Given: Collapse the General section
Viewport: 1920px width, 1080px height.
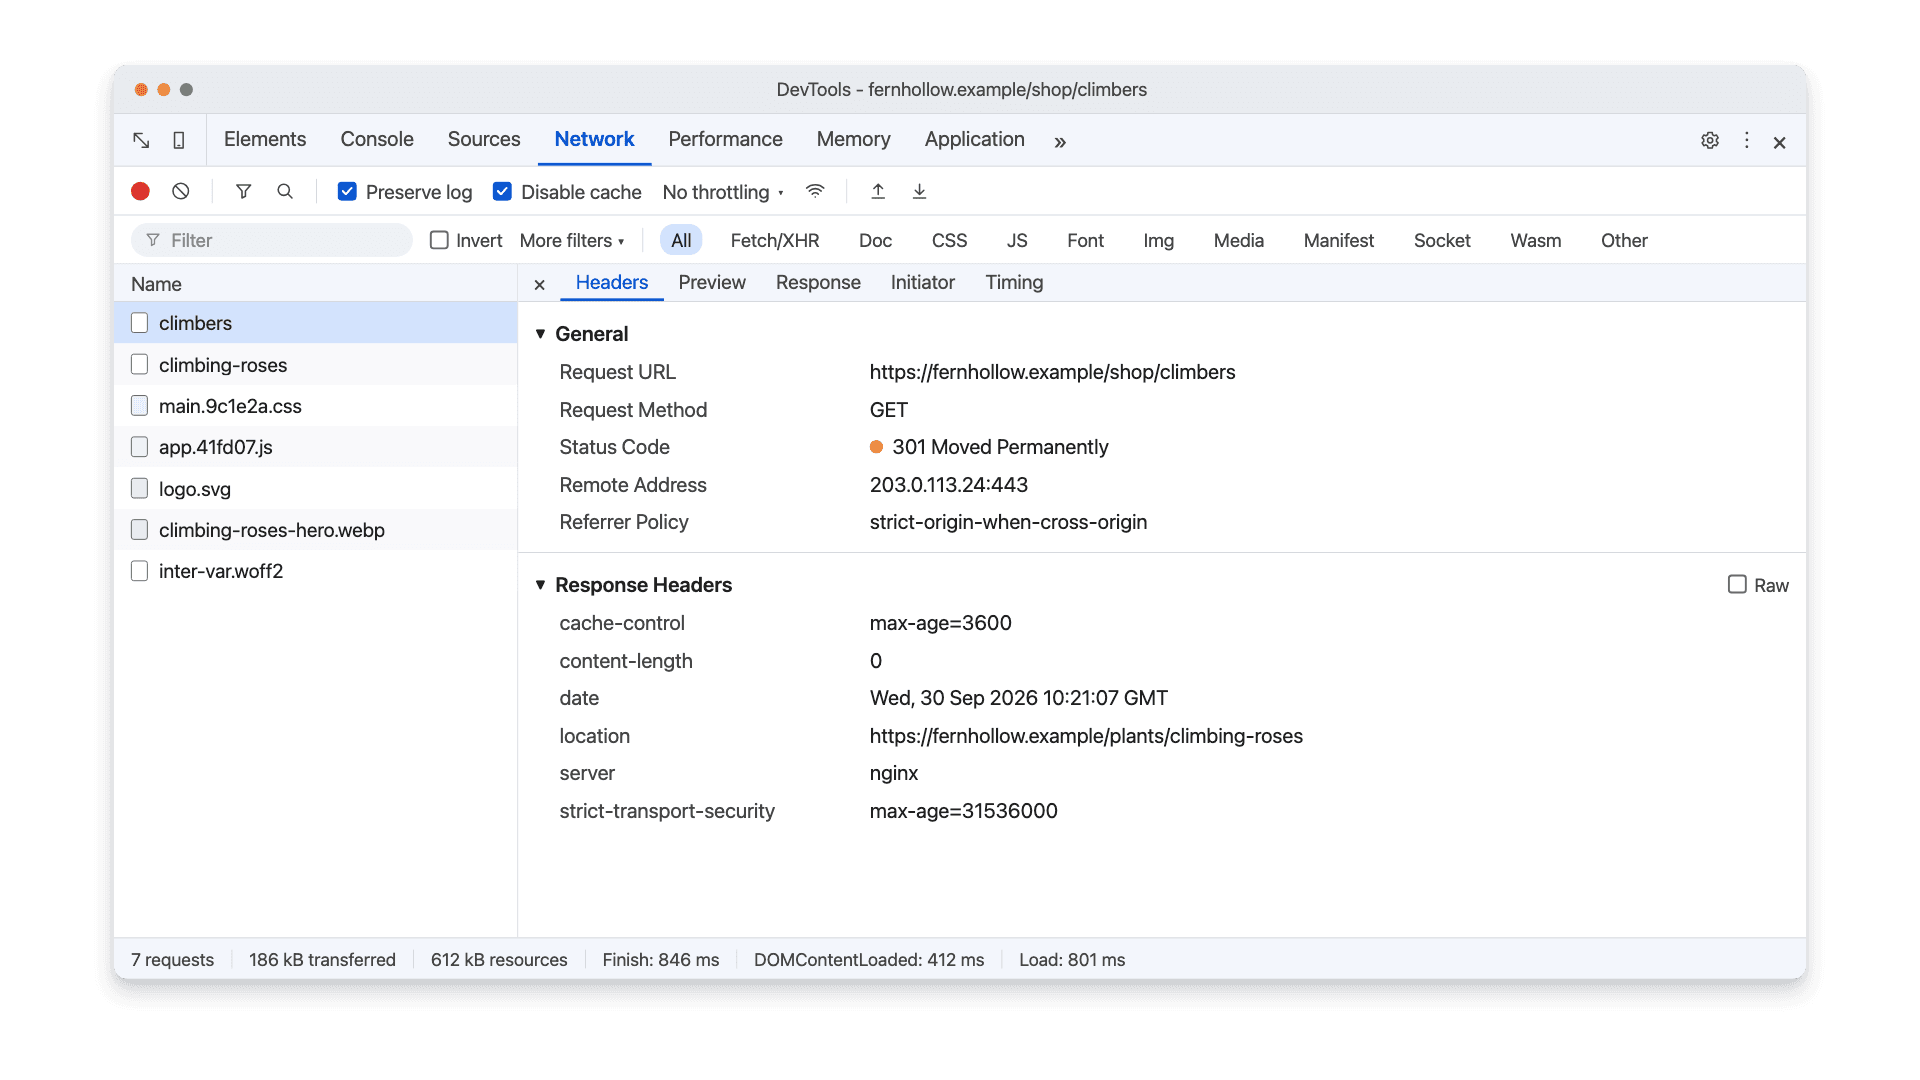Looking at the screenshot, I should click(540, 334).
